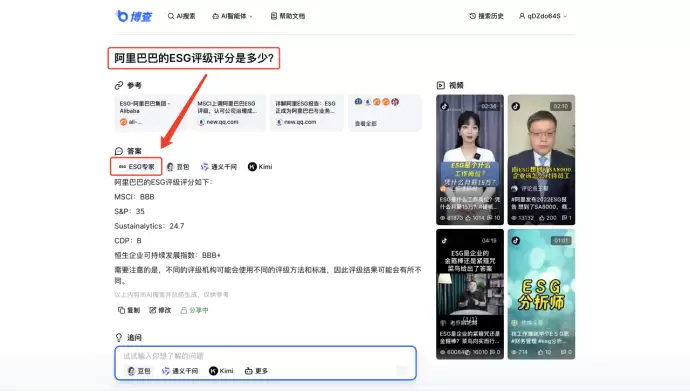The width and height of the screenshot is (690, 392).
Task: Click TikTok icon on the 04:19 video
Action: (444, 241)
